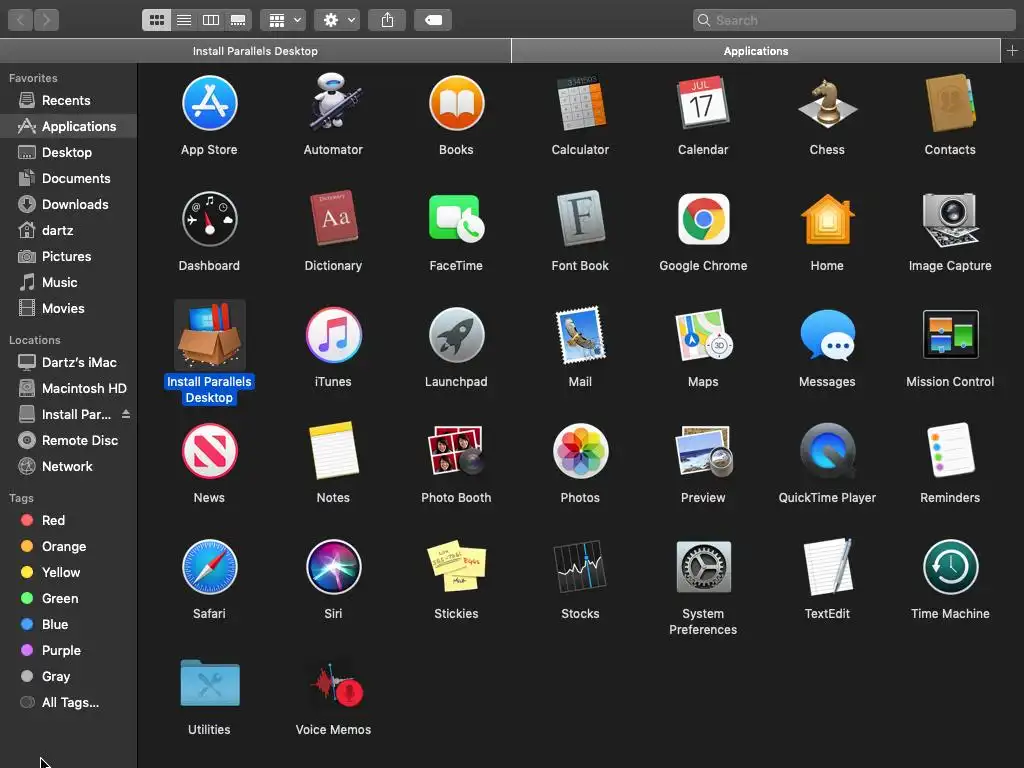Select the Voice Memos icon

(336, 684)
